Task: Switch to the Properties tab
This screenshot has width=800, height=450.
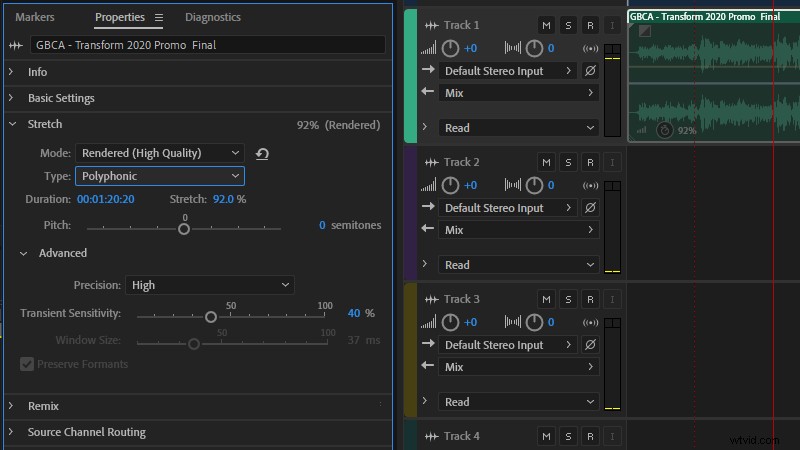Action: (x=120, y=17)
